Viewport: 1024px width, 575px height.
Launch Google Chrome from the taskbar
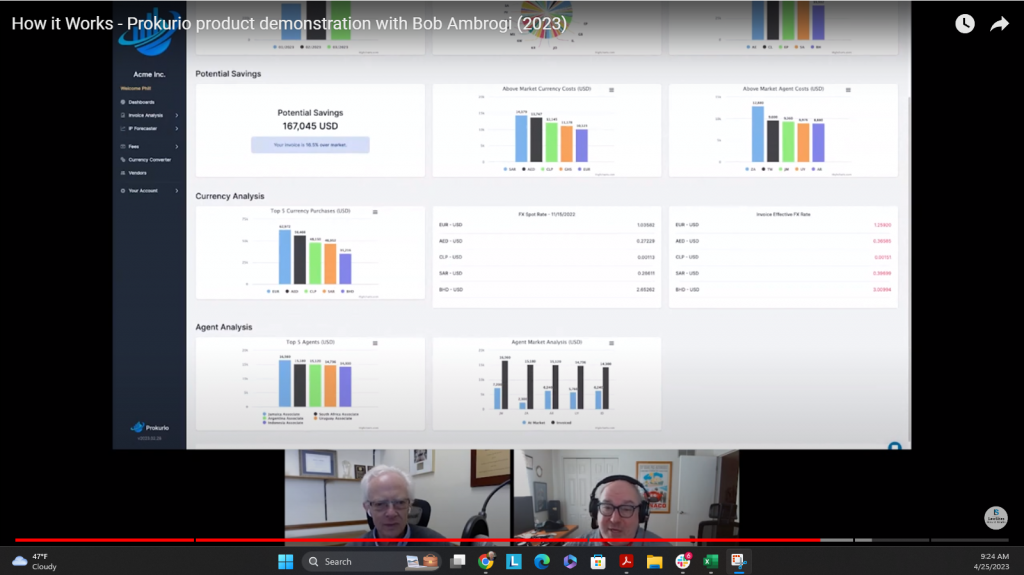click(485, 561)
